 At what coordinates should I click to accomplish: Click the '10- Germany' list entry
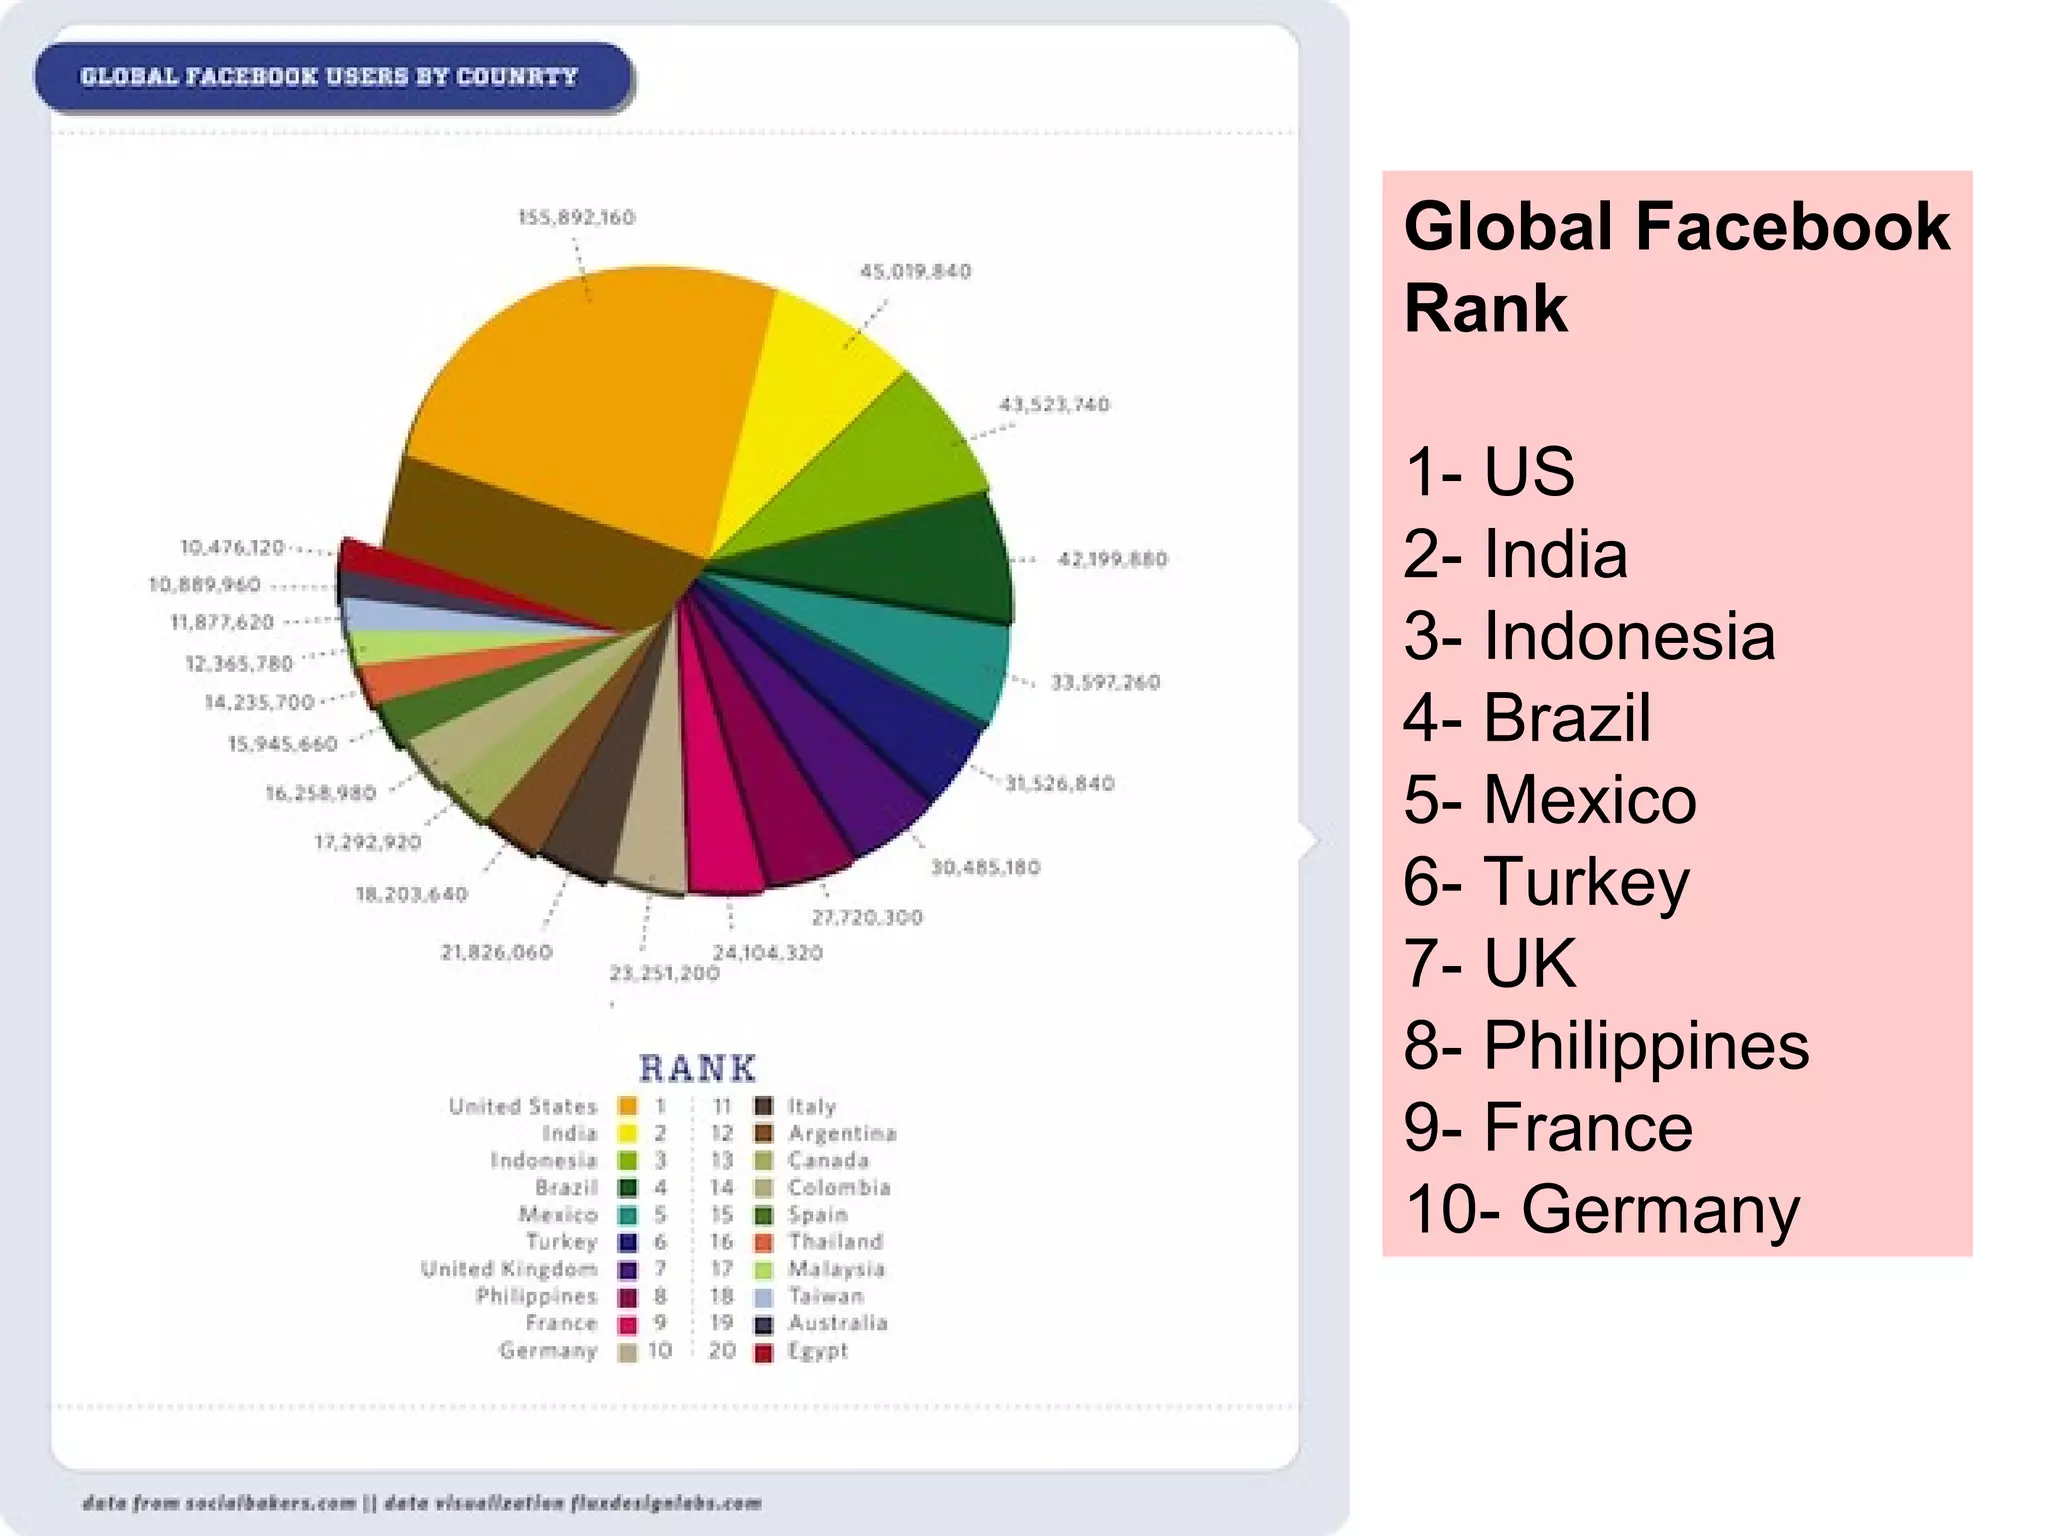[x=1602, y=1211]
